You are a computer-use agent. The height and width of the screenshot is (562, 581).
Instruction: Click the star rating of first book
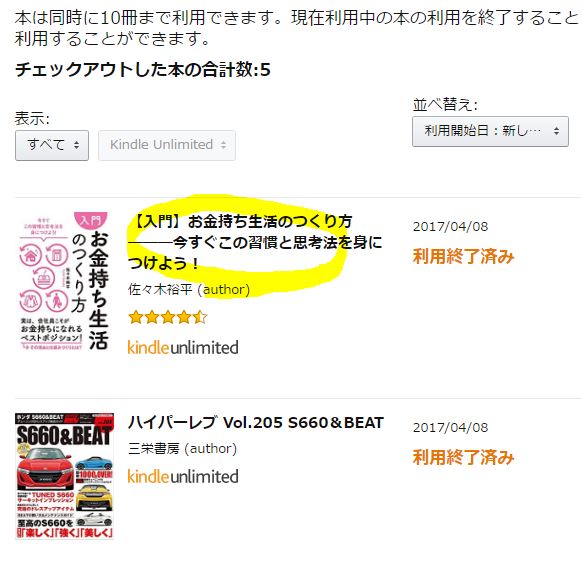coord(167,317)
